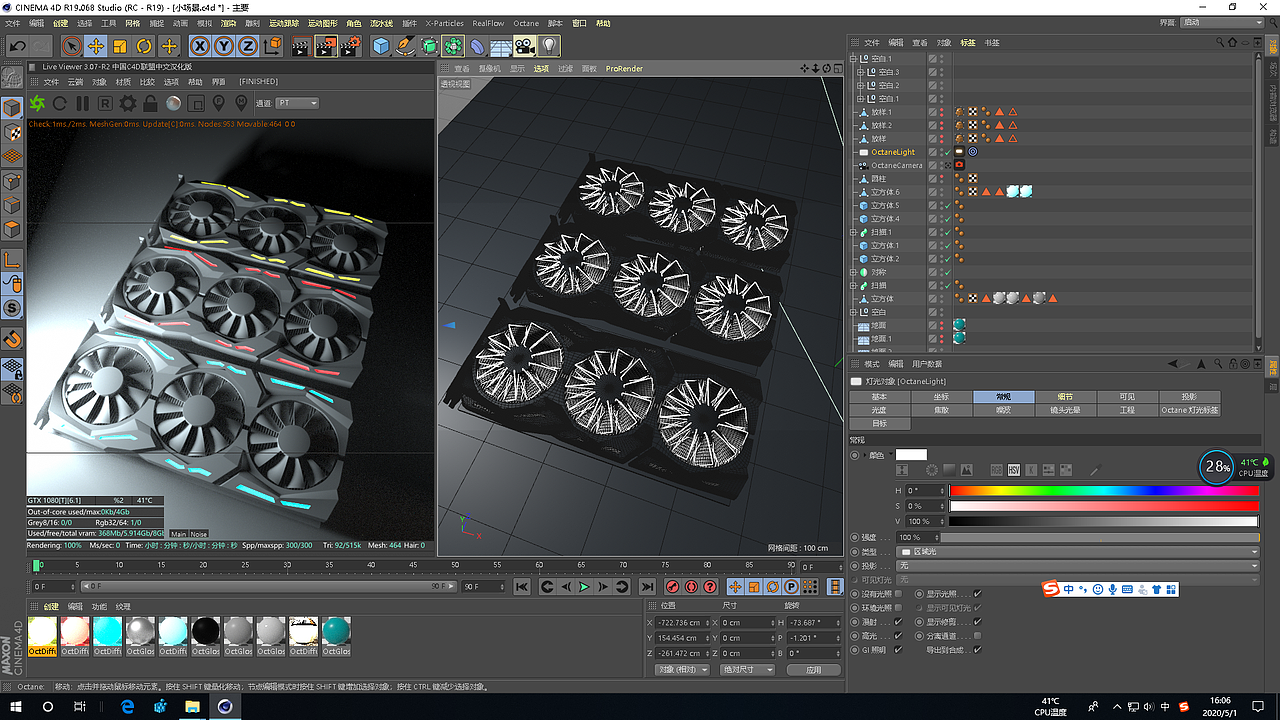Start Octane Live Viewer render

pos(37,103)
